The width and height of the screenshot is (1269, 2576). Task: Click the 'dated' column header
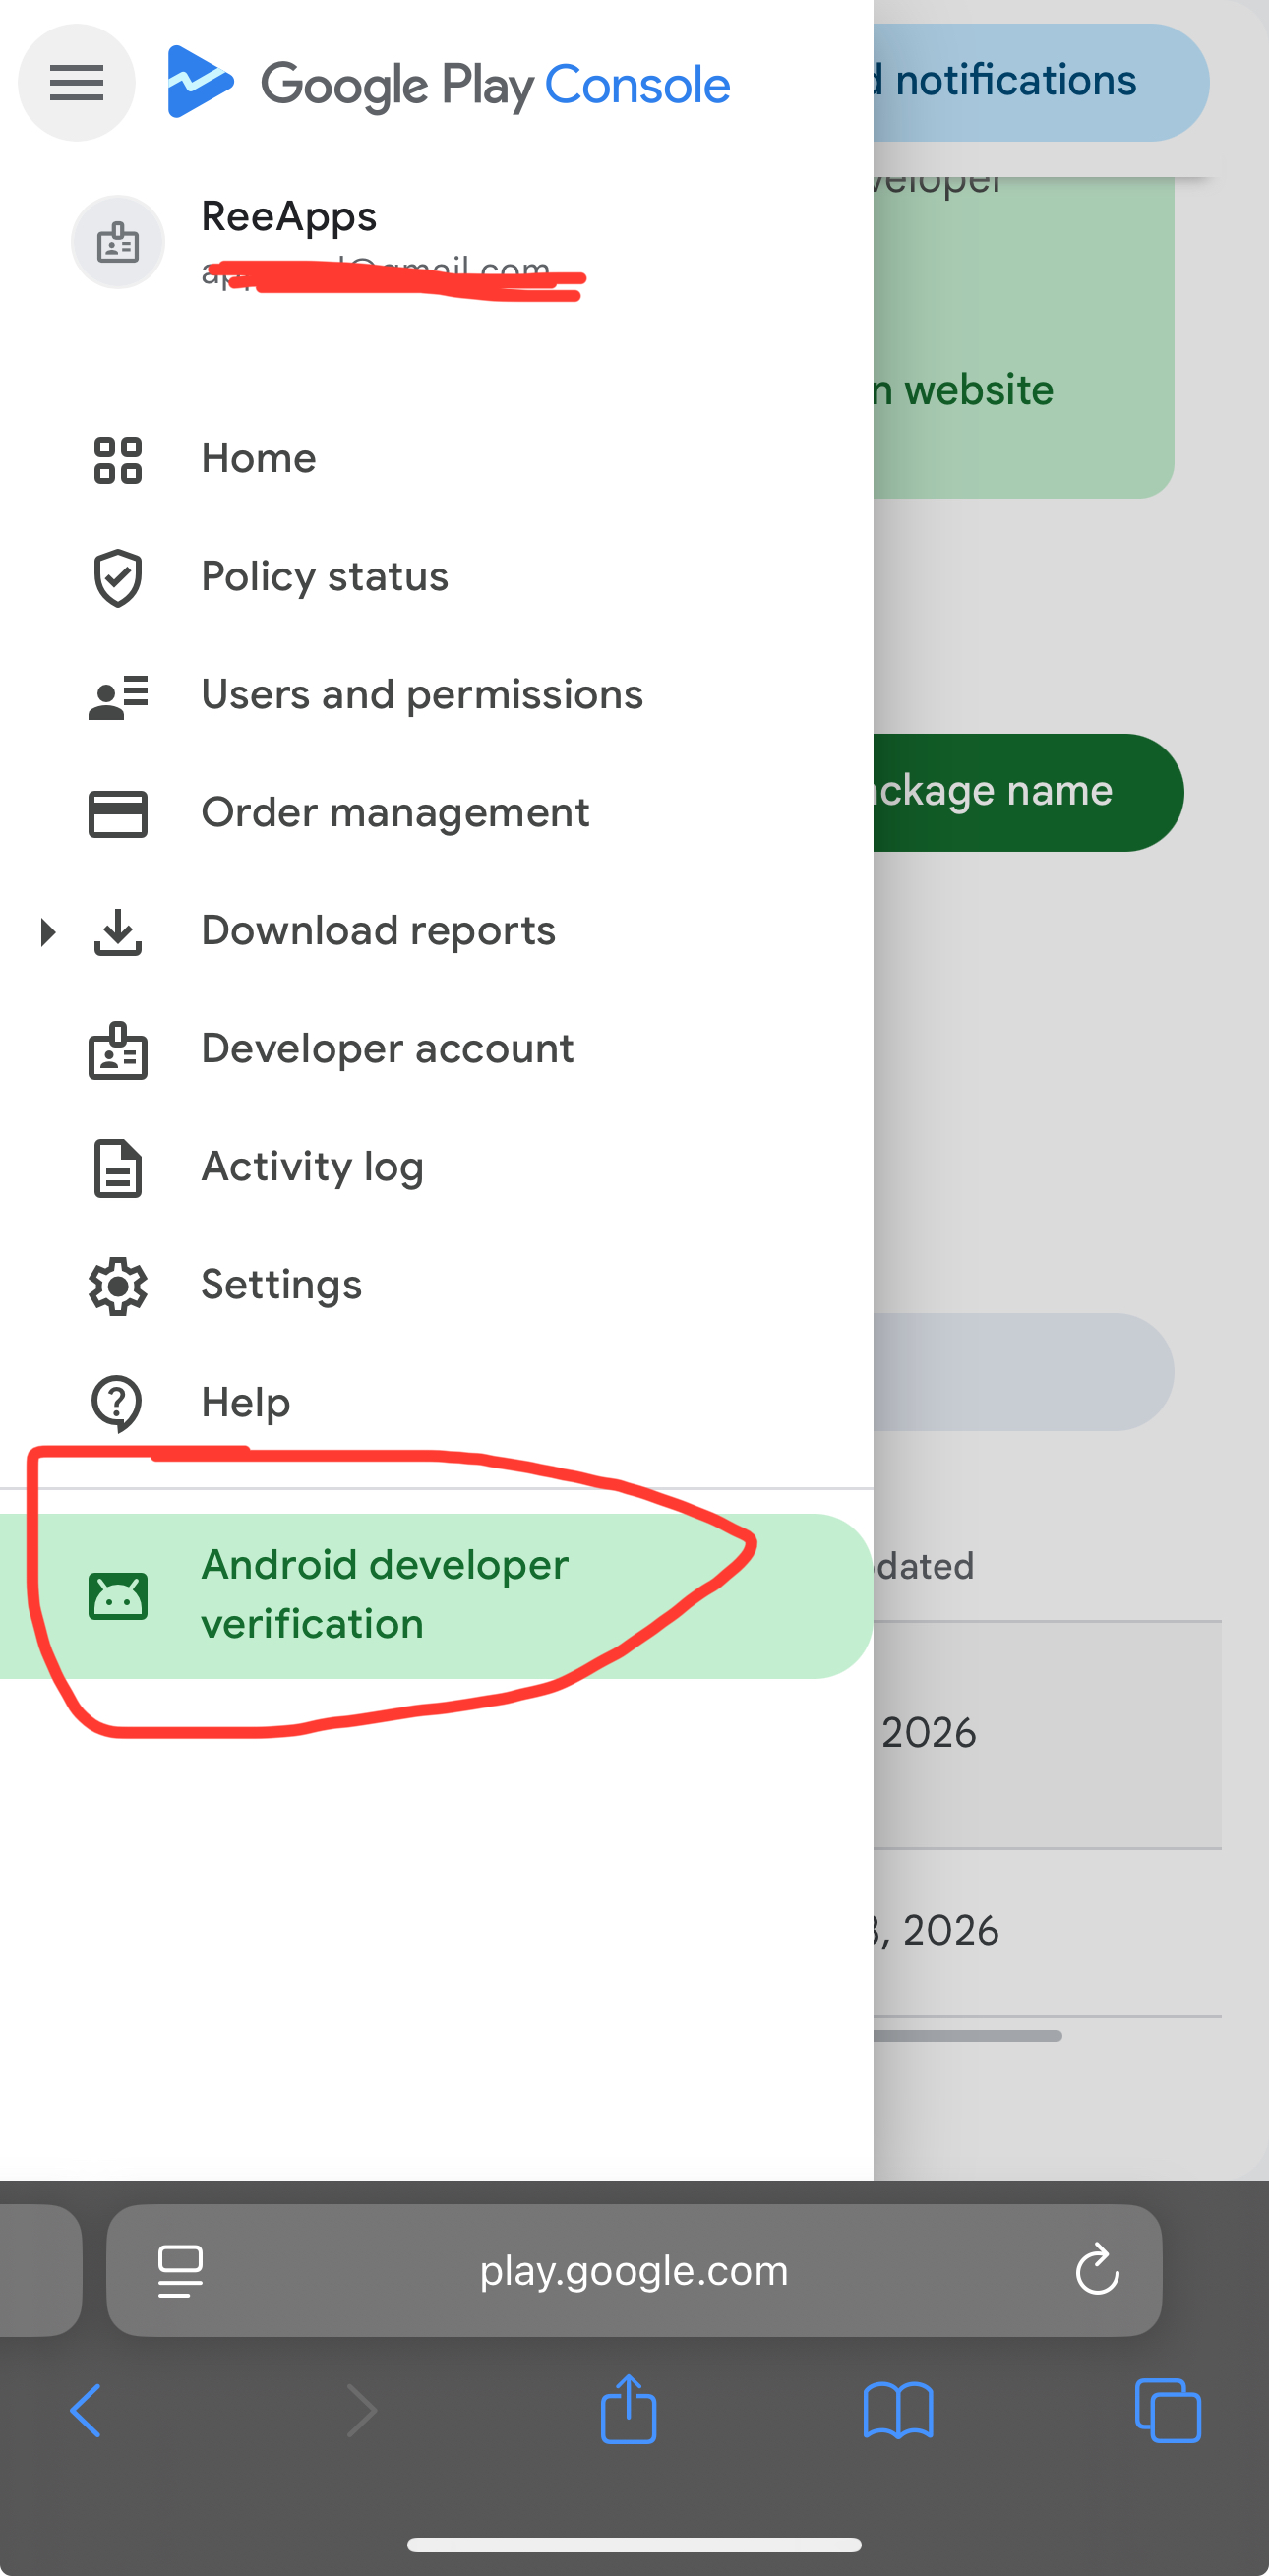(x=926, y=1566)
